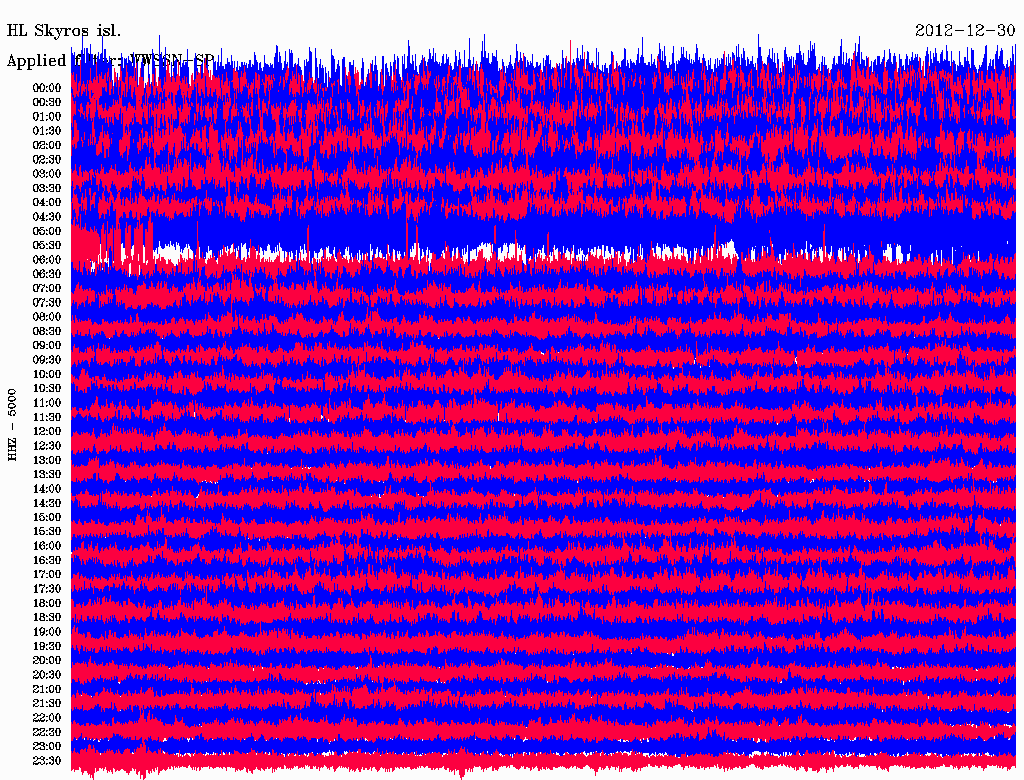This screenshot has height=780, width=1024.
Task: Select the 20:00 time label
Action: coord(47,660)
